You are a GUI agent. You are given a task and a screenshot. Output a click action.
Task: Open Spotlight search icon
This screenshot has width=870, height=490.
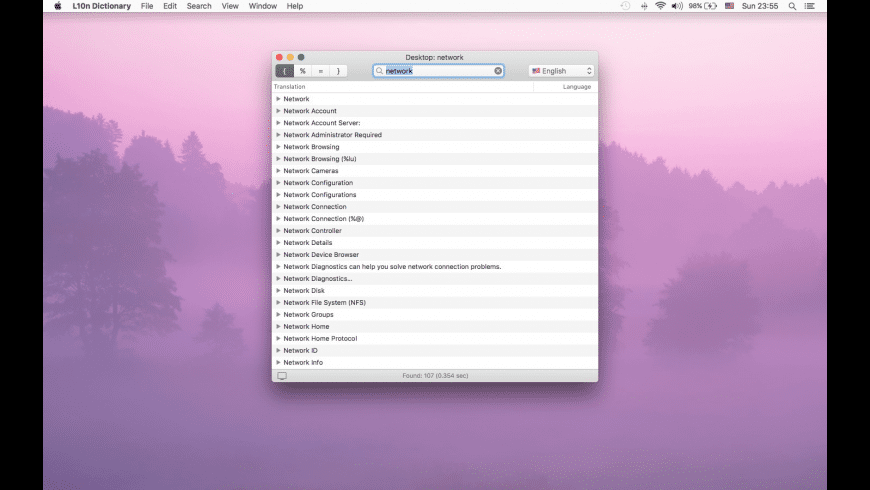coord(792,6)
